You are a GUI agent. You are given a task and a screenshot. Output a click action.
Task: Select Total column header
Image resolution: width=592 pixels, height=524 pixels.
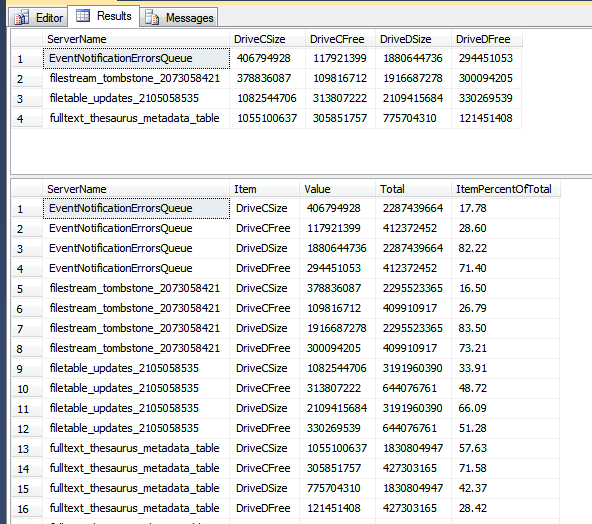coord(413,189)
